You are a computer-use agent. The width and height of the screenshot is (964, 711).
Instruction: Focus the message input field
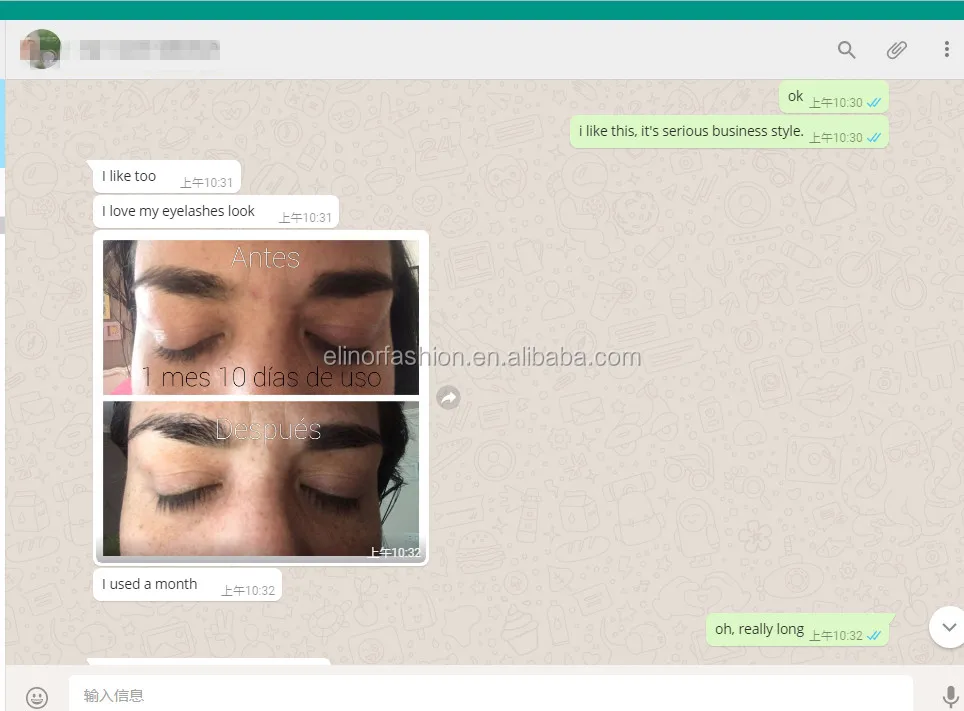pyautogui.click(x=491, y=695)
